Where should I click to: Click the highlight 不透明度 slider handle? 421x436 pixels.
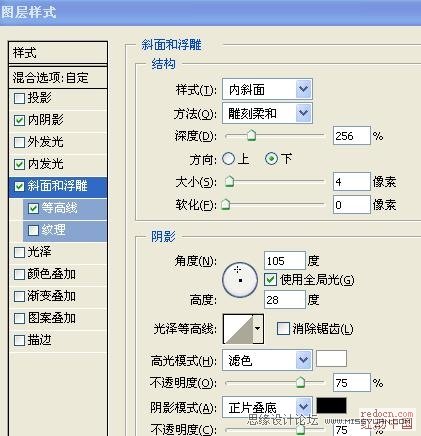click(x=301, y=382)
